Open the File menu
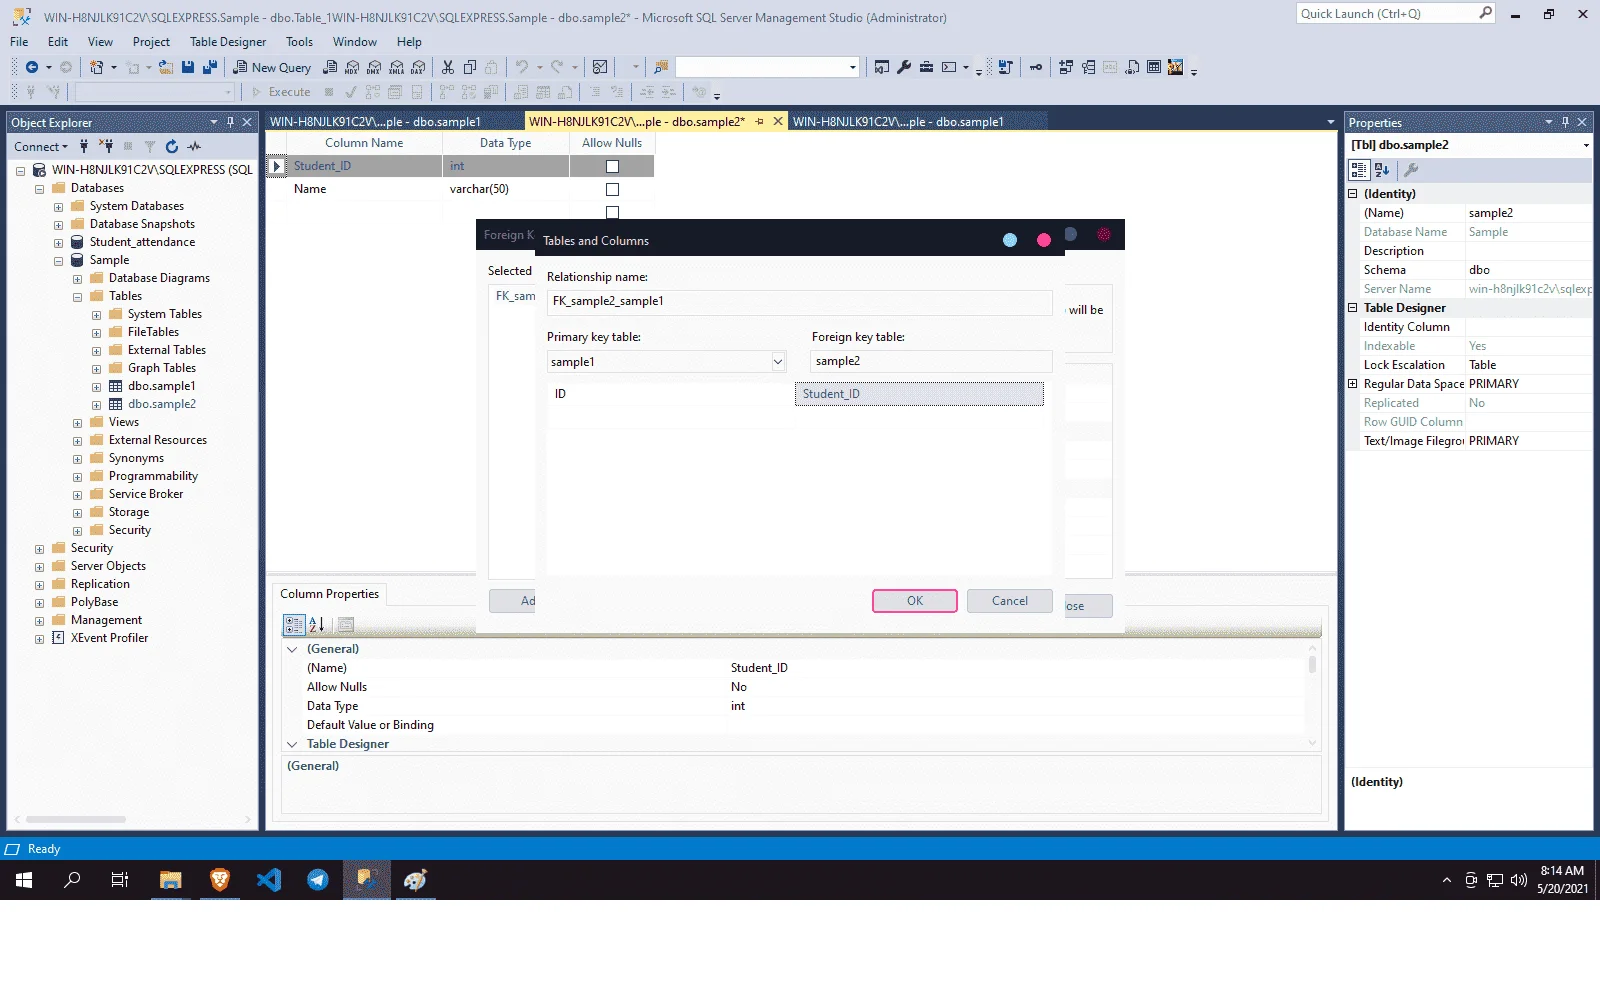Screen dimensions: 1600x1004 click(x=19, y=42)
